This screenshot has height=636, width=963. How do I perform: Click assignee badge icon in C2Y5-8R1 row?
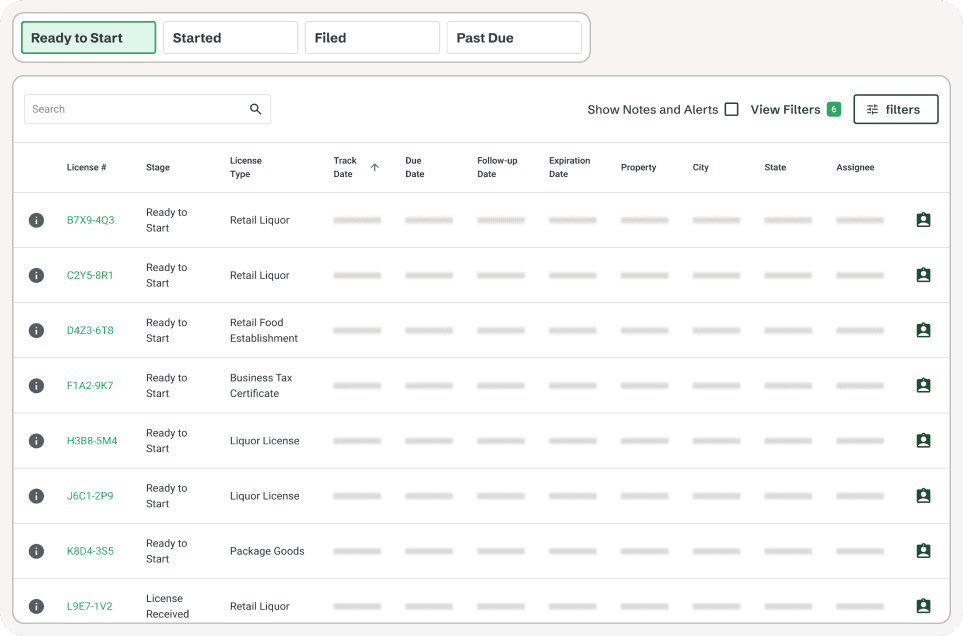(x=923, y=275)
